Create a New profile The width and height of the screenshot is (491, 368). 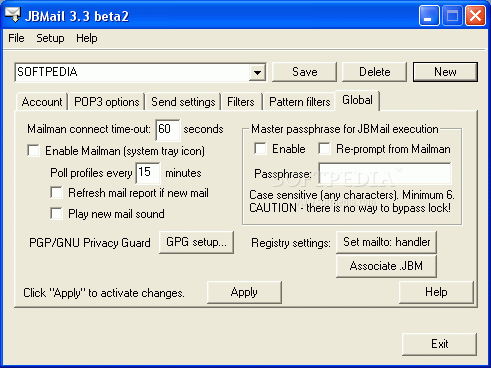(x=445, y=72)
